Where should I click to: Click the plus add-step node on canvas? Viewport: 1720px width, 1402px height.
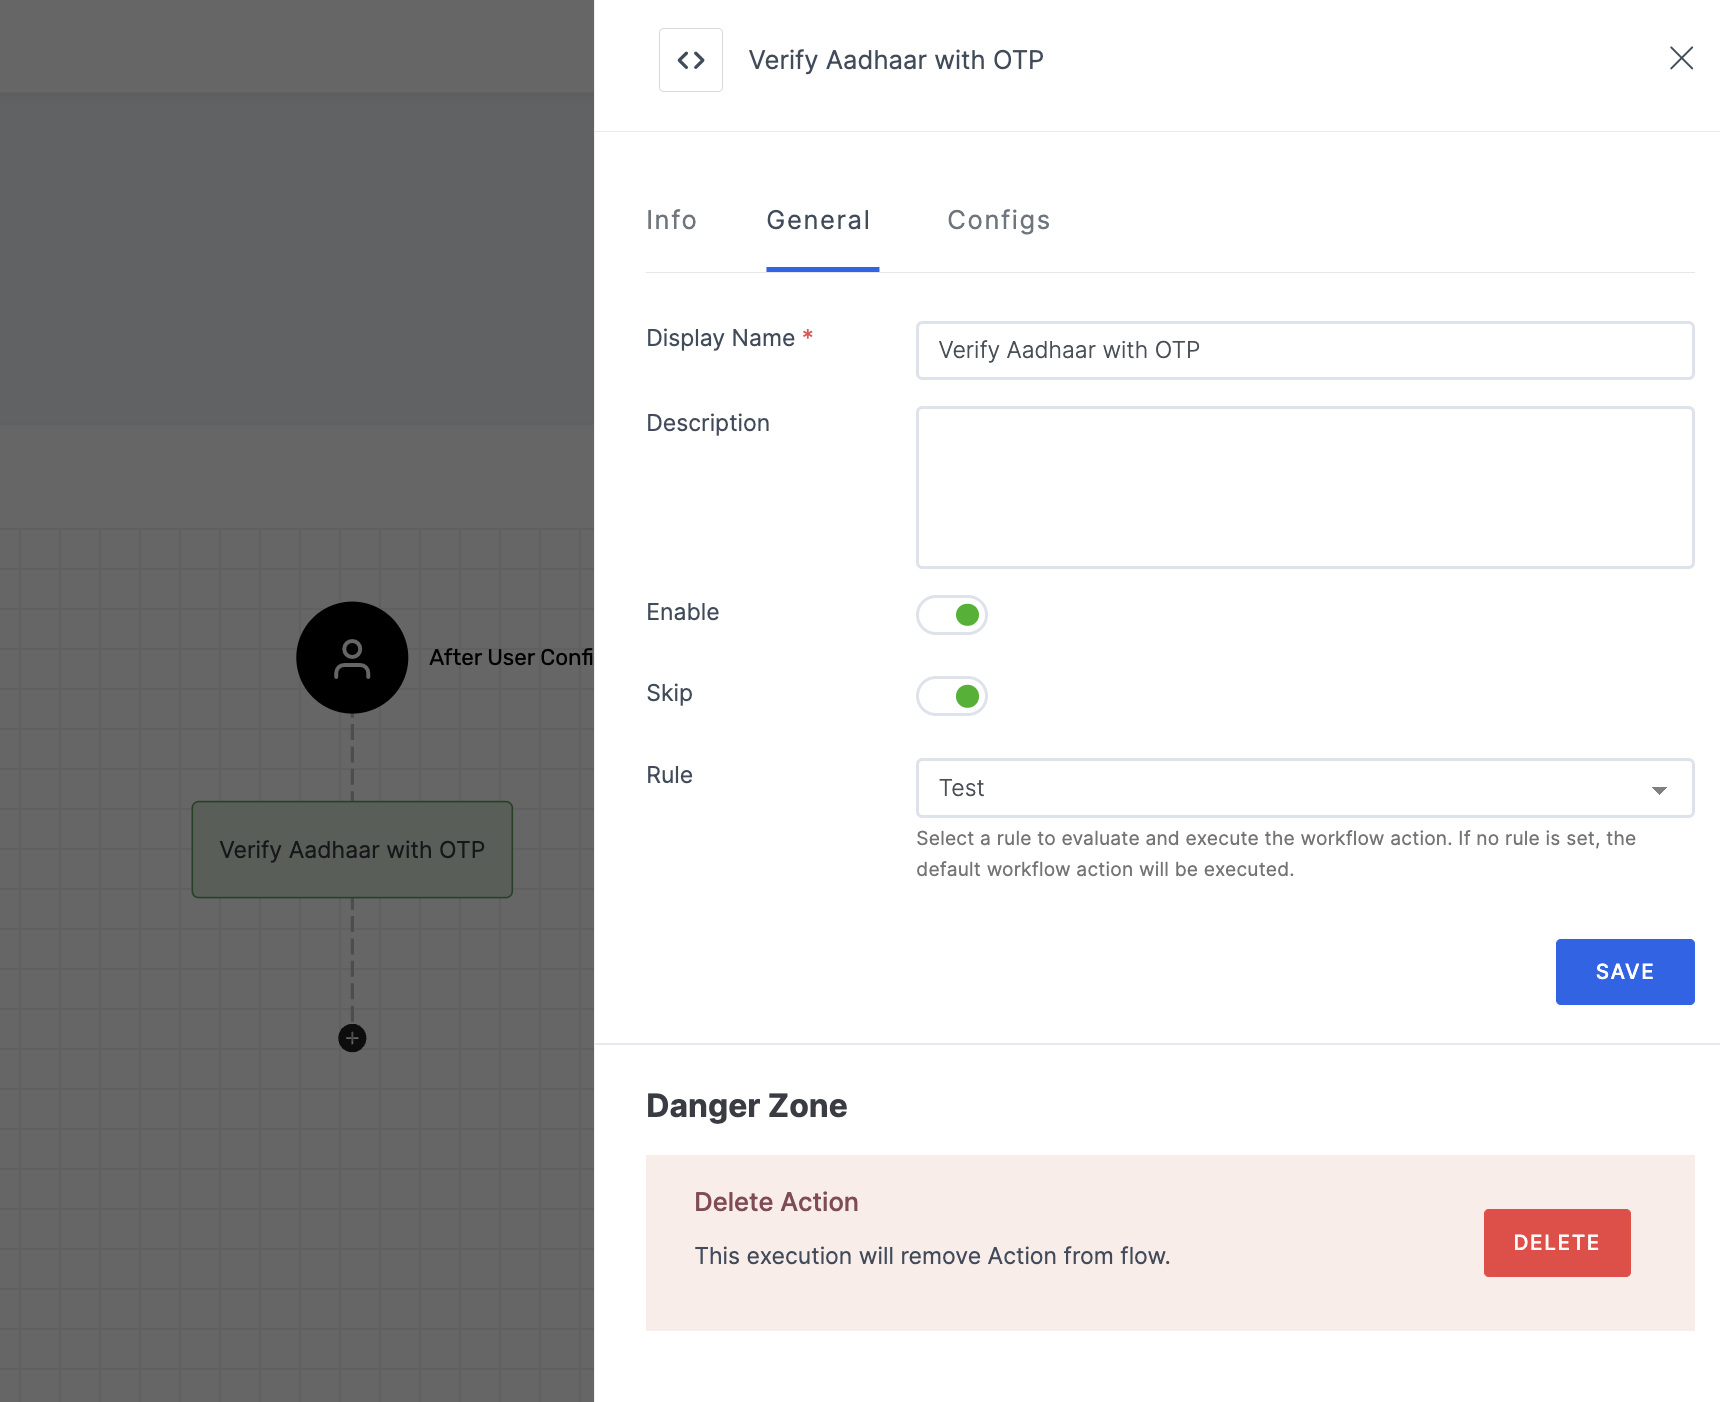(352, 1038)
